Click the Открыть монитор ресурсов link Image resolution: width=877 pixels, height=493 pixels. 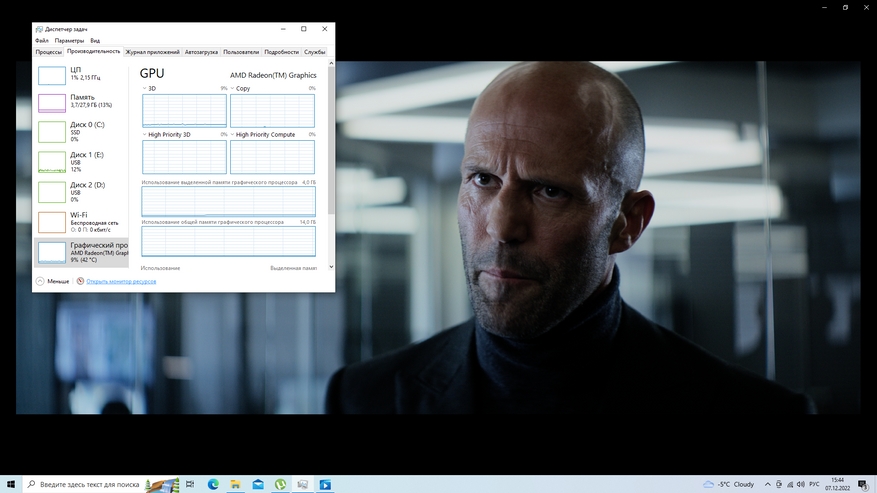click(x=121, y=281)
